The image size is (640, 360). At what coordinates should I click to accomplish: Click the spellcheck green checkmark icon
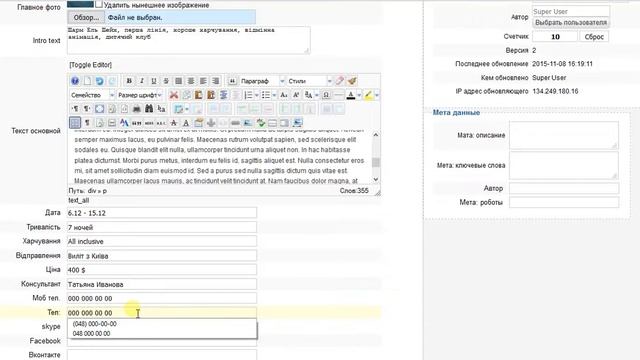tap(261, 122)
